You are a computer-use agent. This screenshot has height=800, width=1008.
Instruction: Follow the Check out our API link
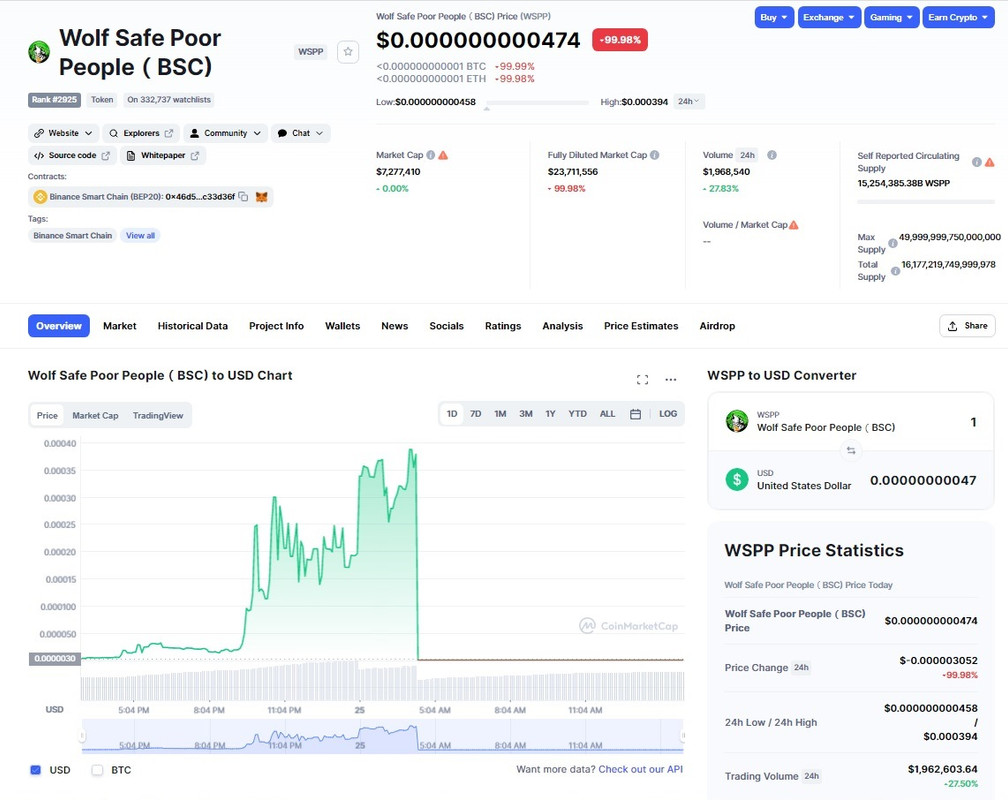pos(640,769)
